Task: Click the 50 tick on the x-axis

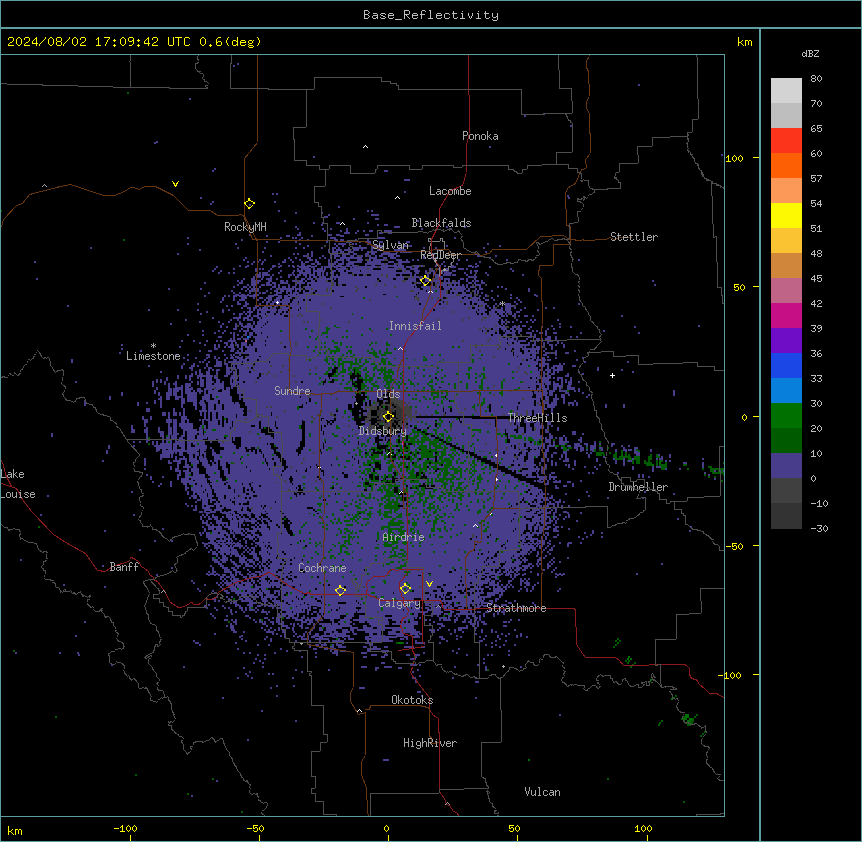Action: coord(514,828)
